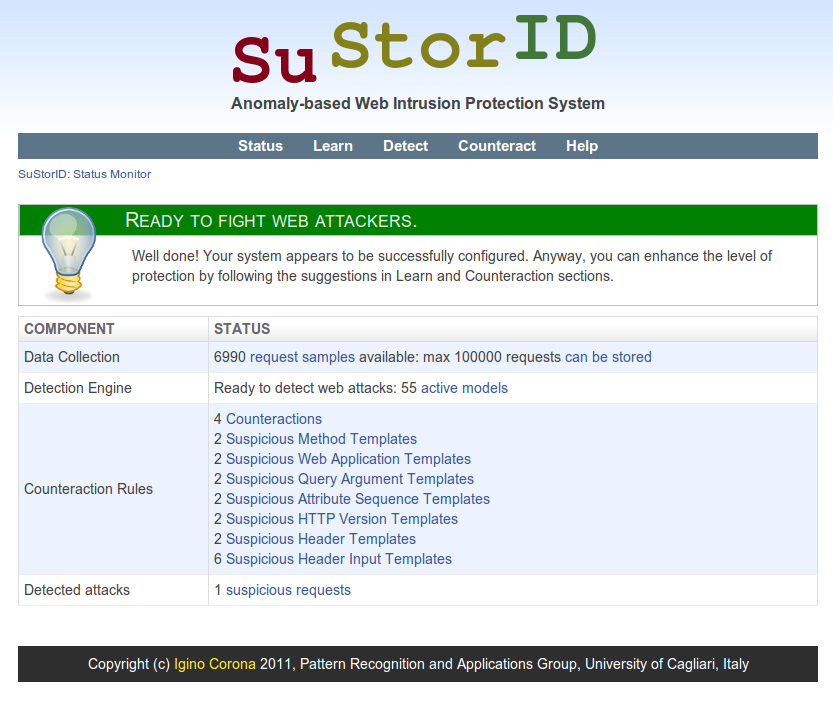View the 'active models' link
Image resolution: width=833 pixels, height=702 pixels.
[464, 388]
